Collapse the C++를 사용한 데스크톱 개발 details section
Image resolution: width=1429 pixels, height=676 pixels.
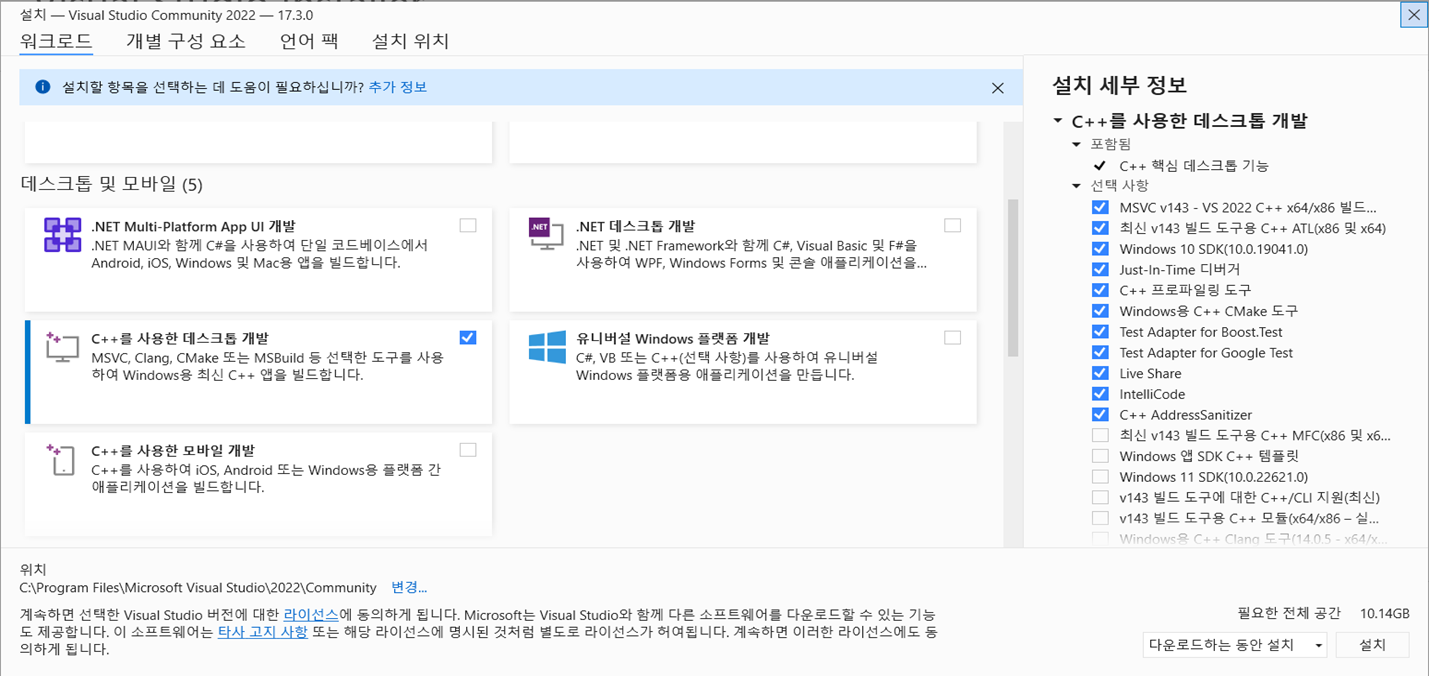1057,122
